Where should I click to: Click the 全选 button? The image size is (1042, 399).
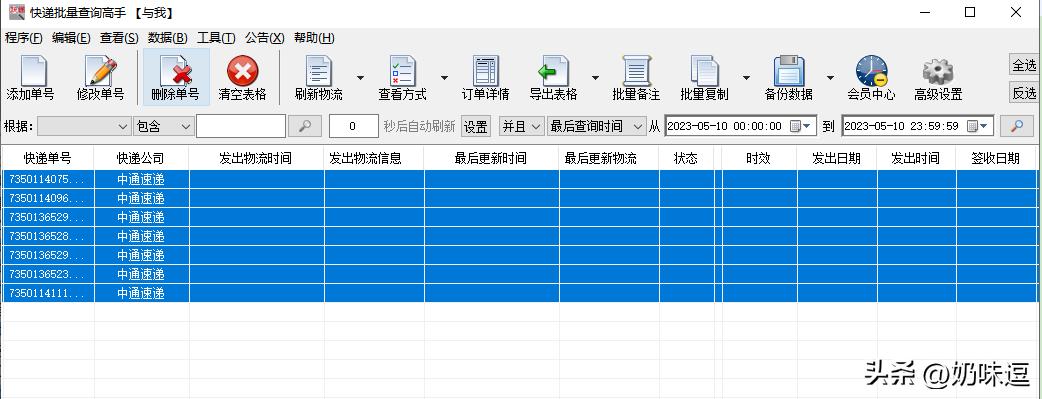1024,65
